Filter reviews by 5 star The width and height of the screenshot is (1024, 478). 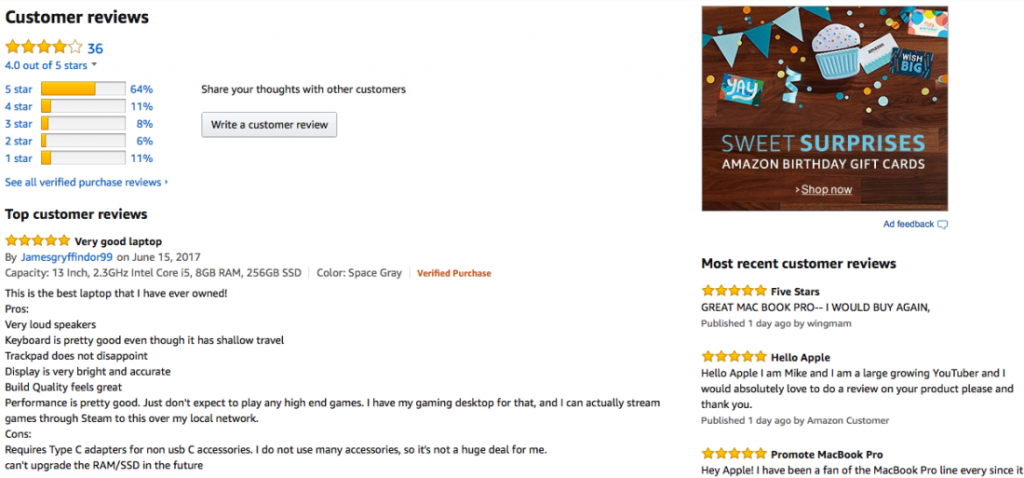18,89
